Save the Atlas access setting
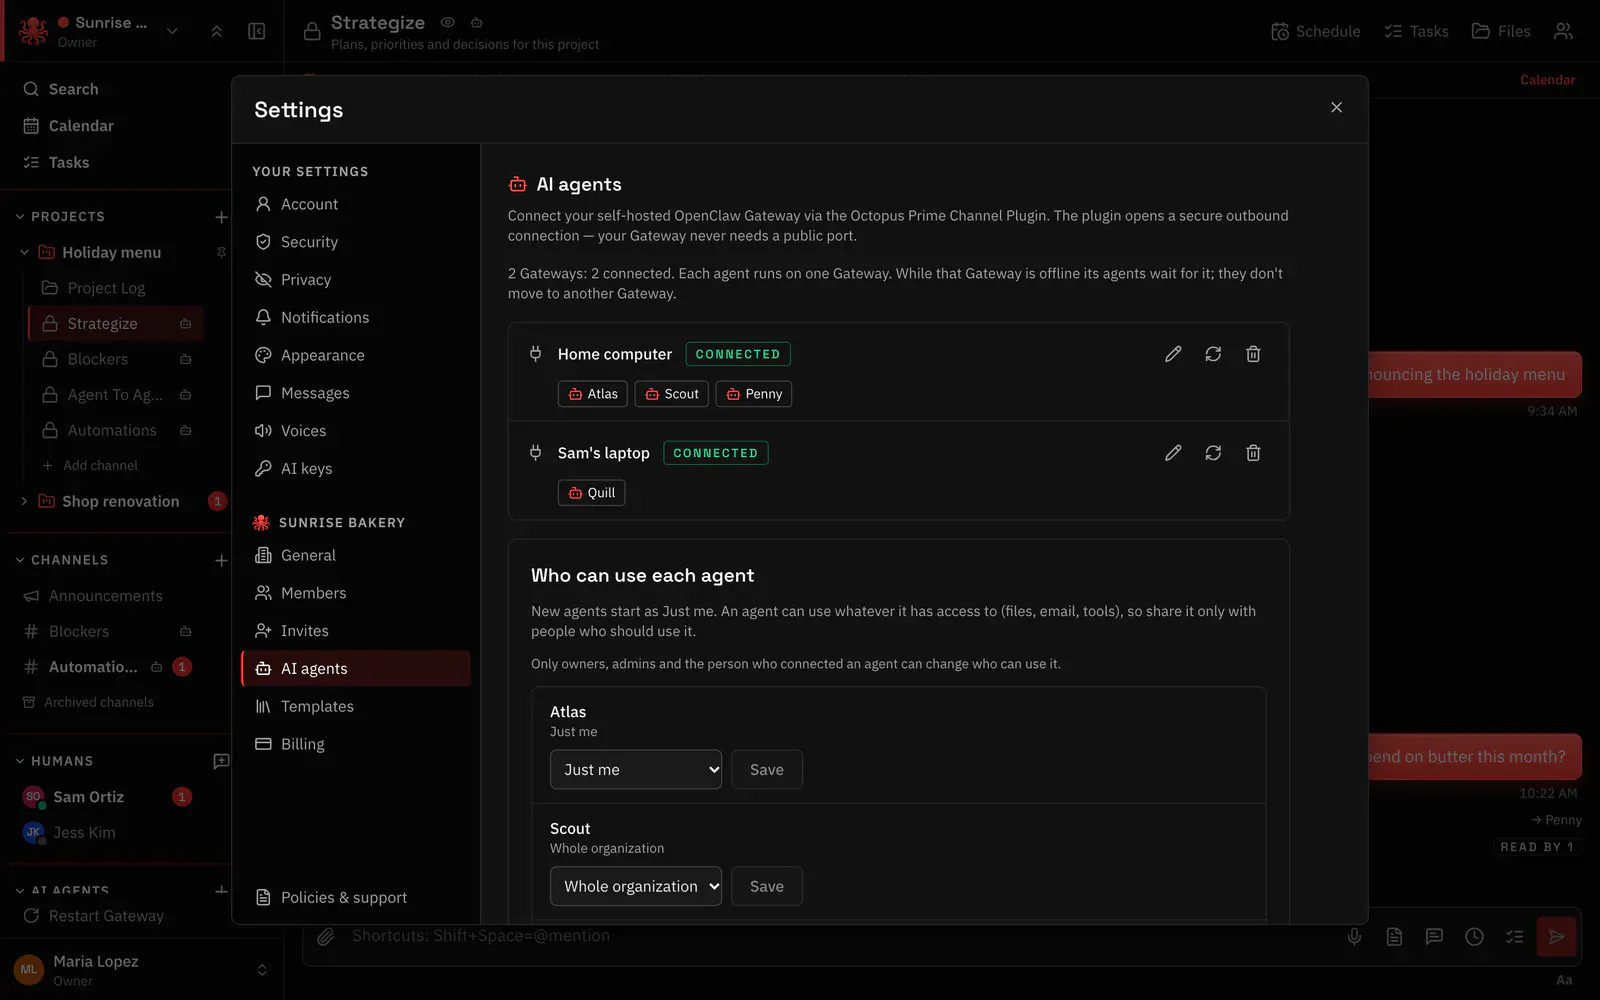The height and width of the screenshot is (1000, 1600). pyautogui.click(x=767, y=770)
